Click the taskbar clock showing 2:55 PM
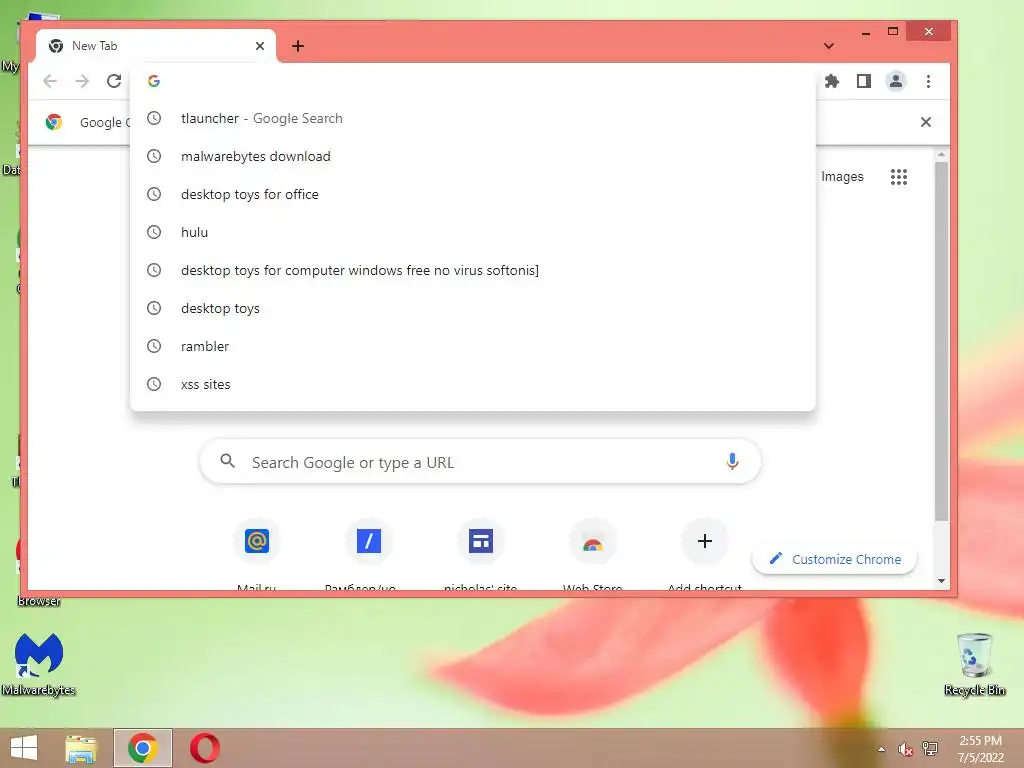This screenshot has width=1024, height=768. 980,748
